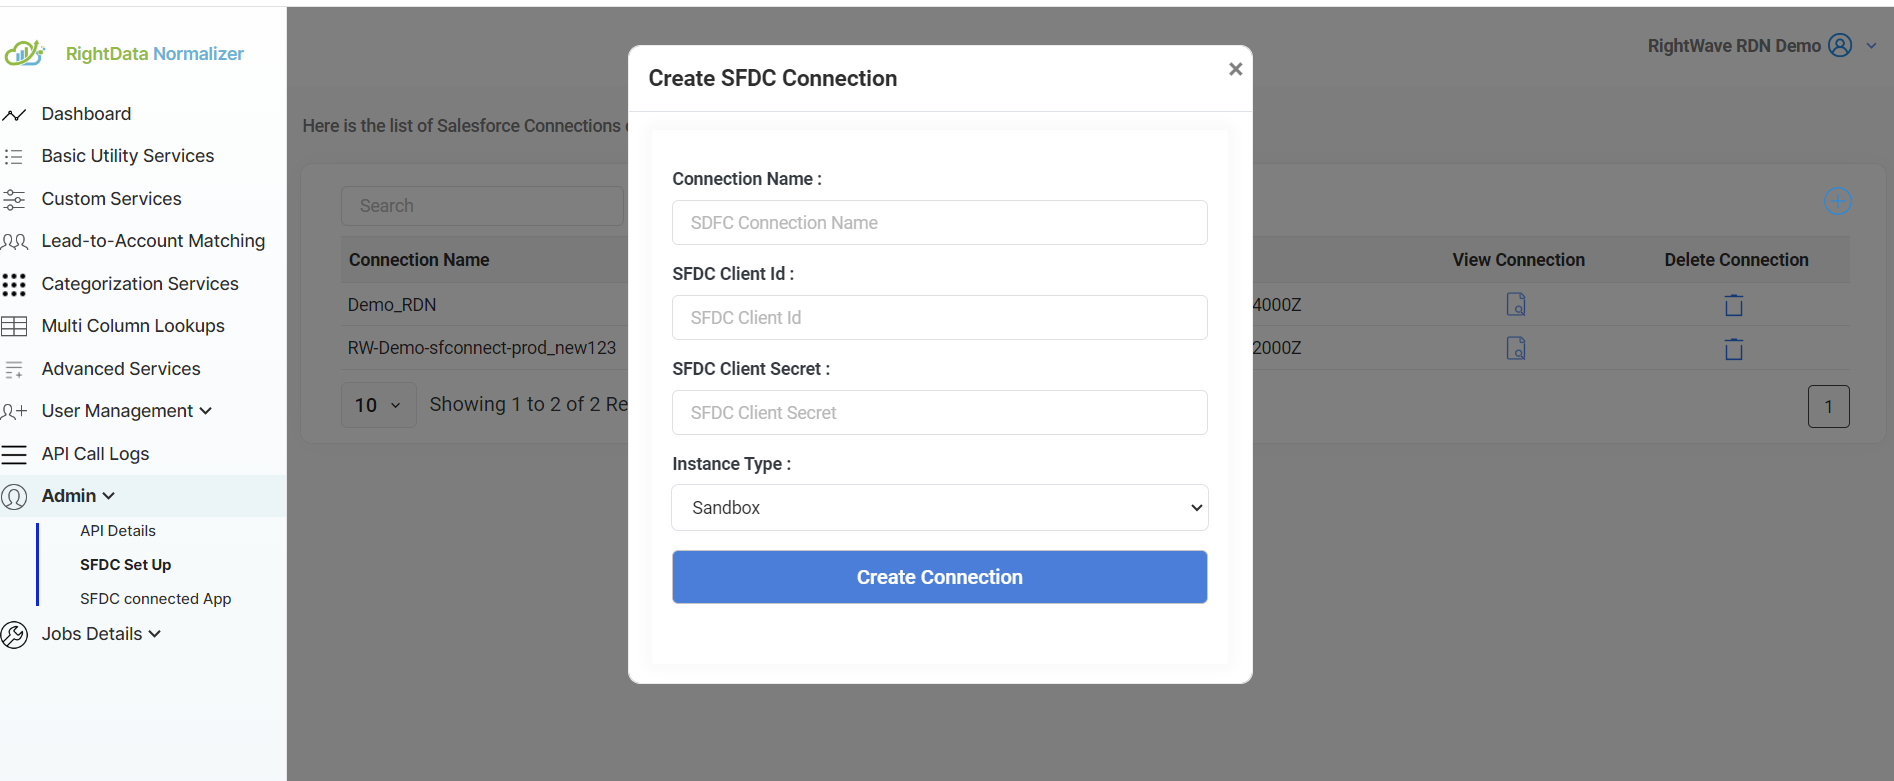Open API Details under Admin
Screen dimensions: 1894x781
coord(118,531)
